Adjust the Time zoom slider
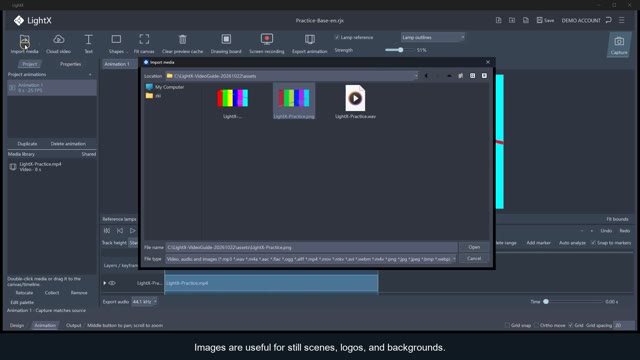Screen dimensions: 640x360 click(x=546, y=302)
